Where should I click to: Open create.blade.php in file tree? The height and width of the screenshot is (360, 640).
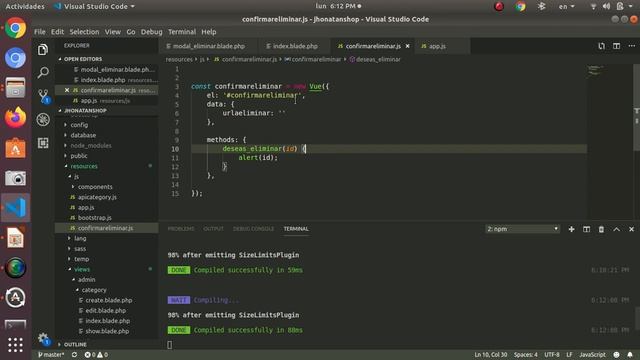tap(109, 300)
